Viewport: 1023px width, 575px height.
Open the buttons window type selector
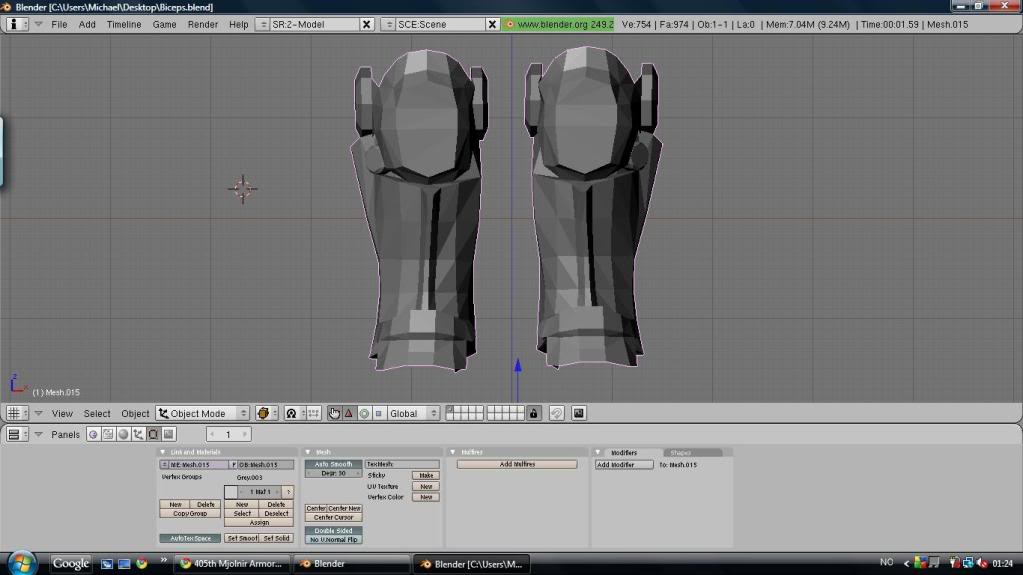[x=17, y=434]
